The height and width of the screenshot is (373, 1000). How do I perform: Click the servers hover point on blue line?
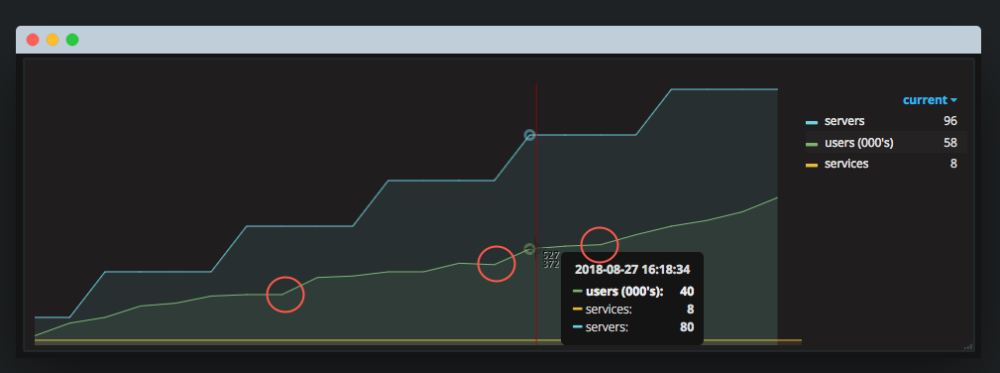pos(529,135)
